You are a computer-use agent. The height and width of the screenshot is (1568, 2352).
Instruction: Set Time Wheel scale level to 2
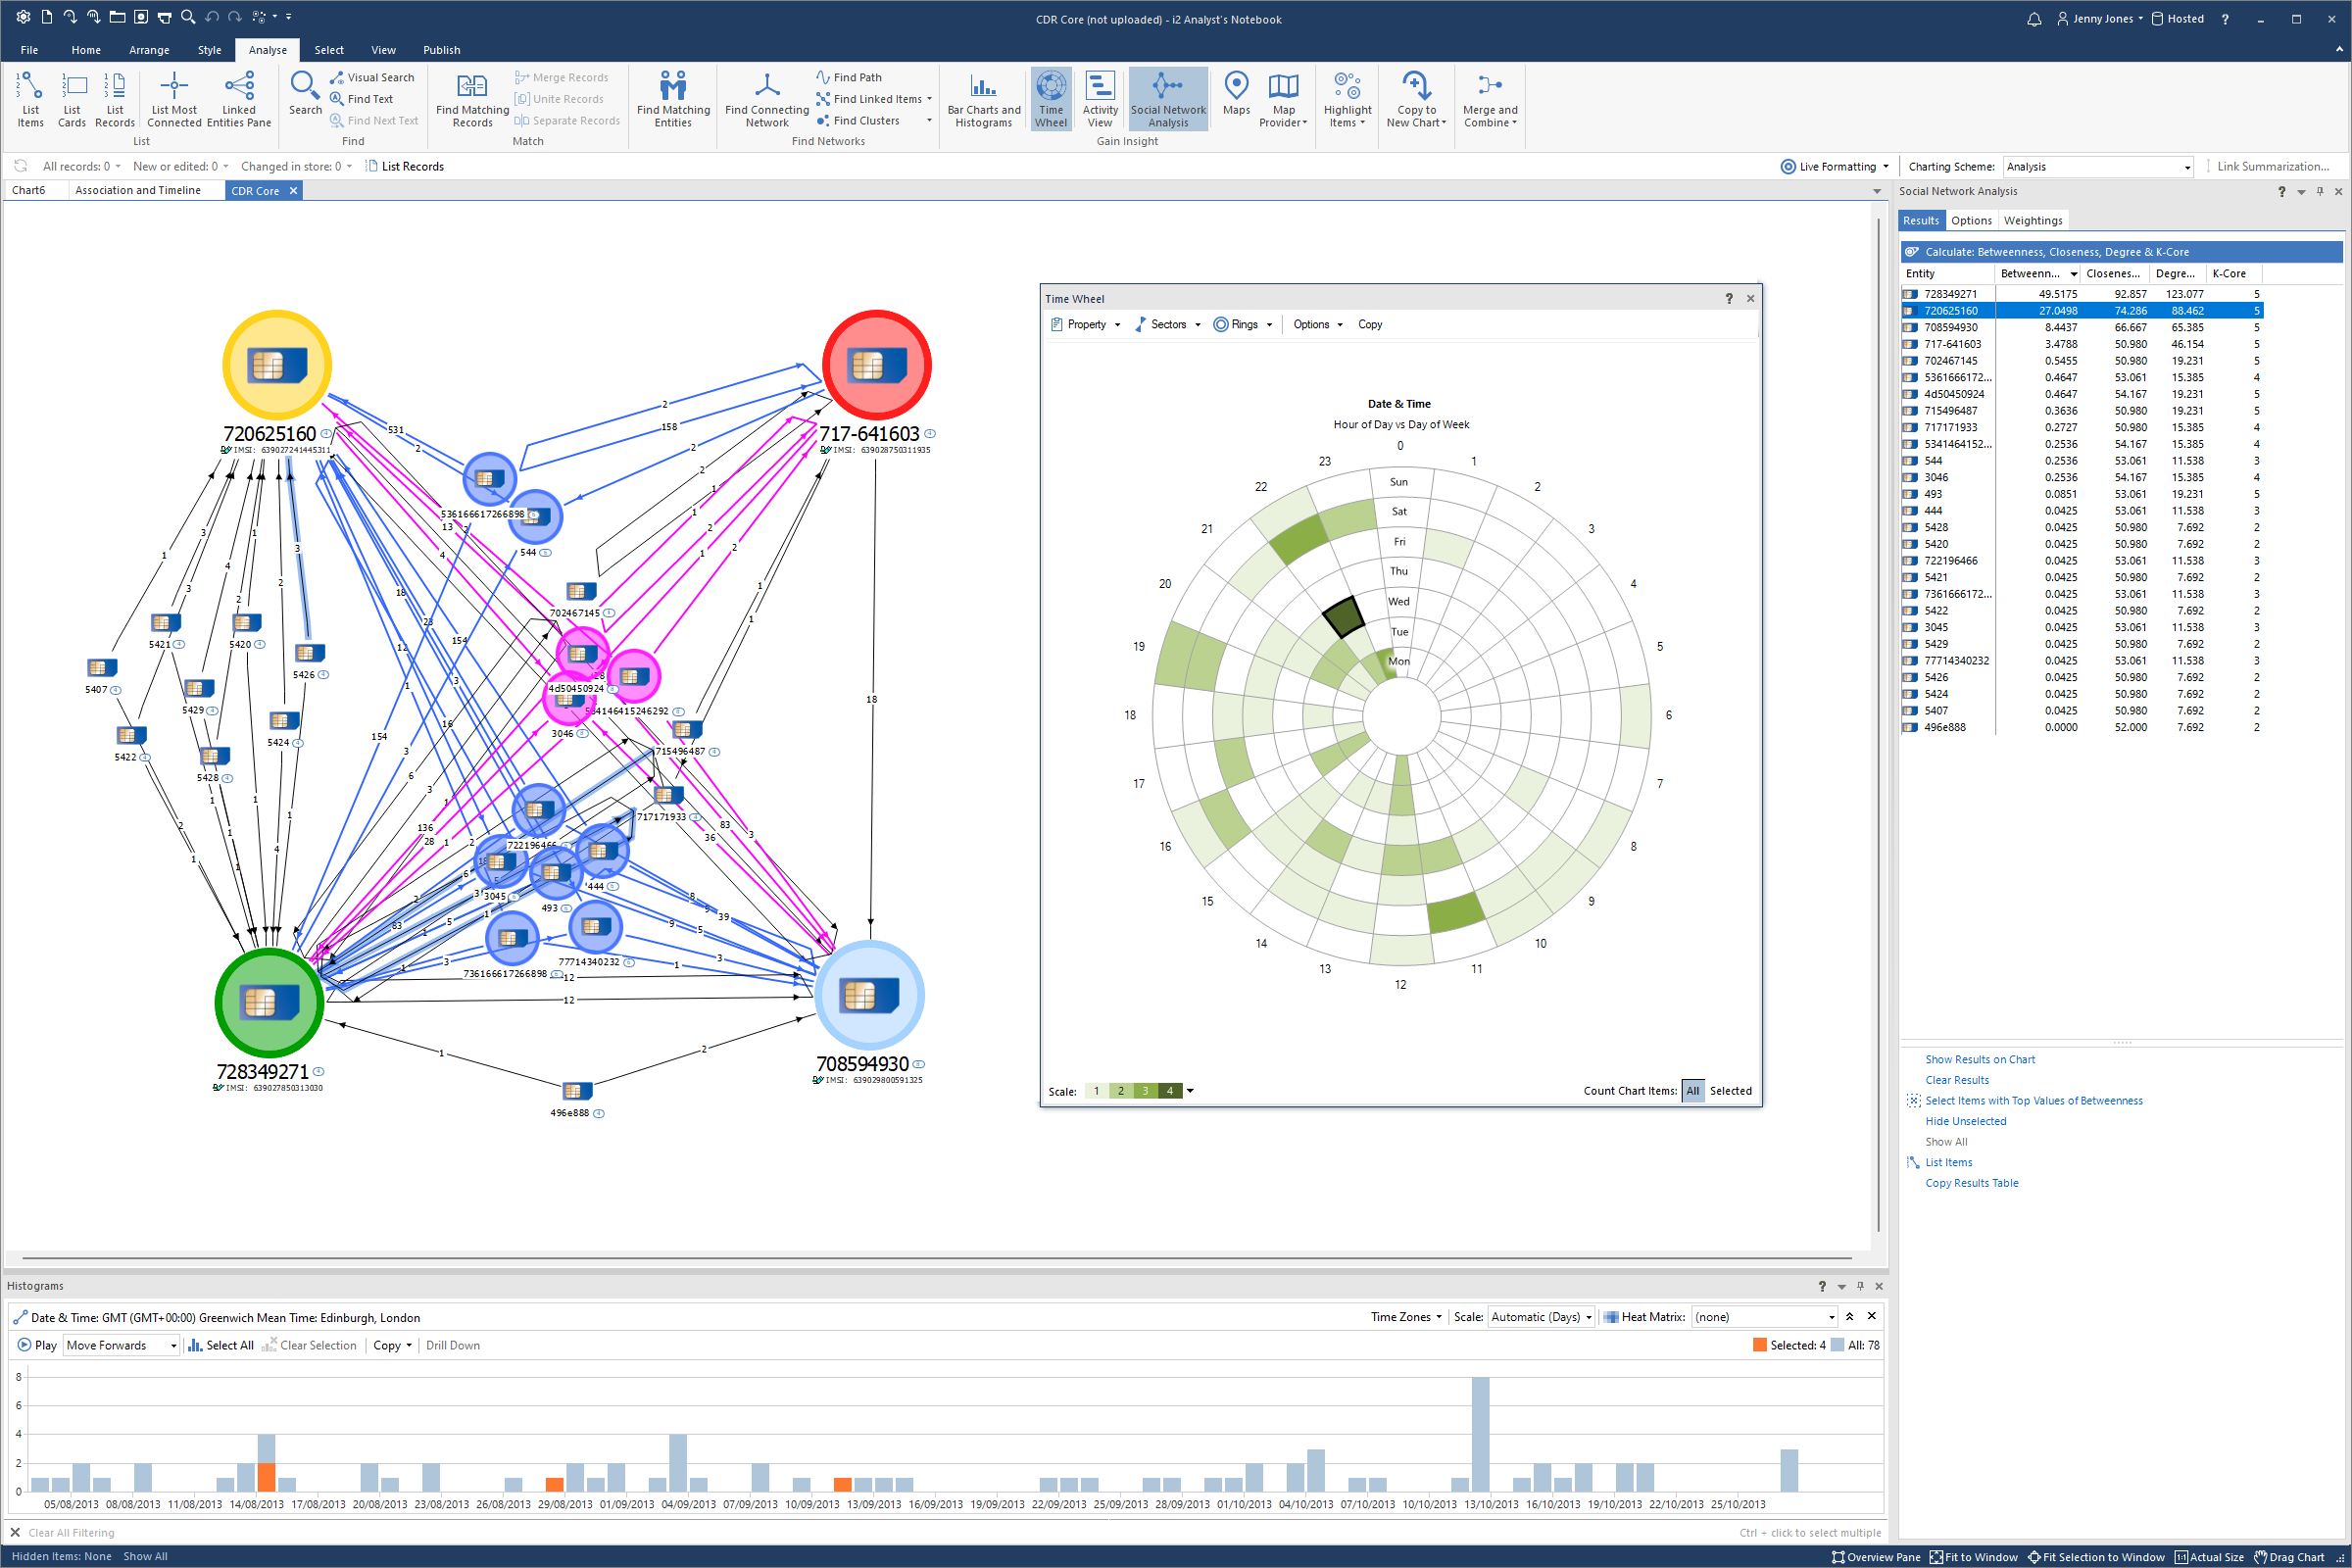click(x=1119, y=1090)
